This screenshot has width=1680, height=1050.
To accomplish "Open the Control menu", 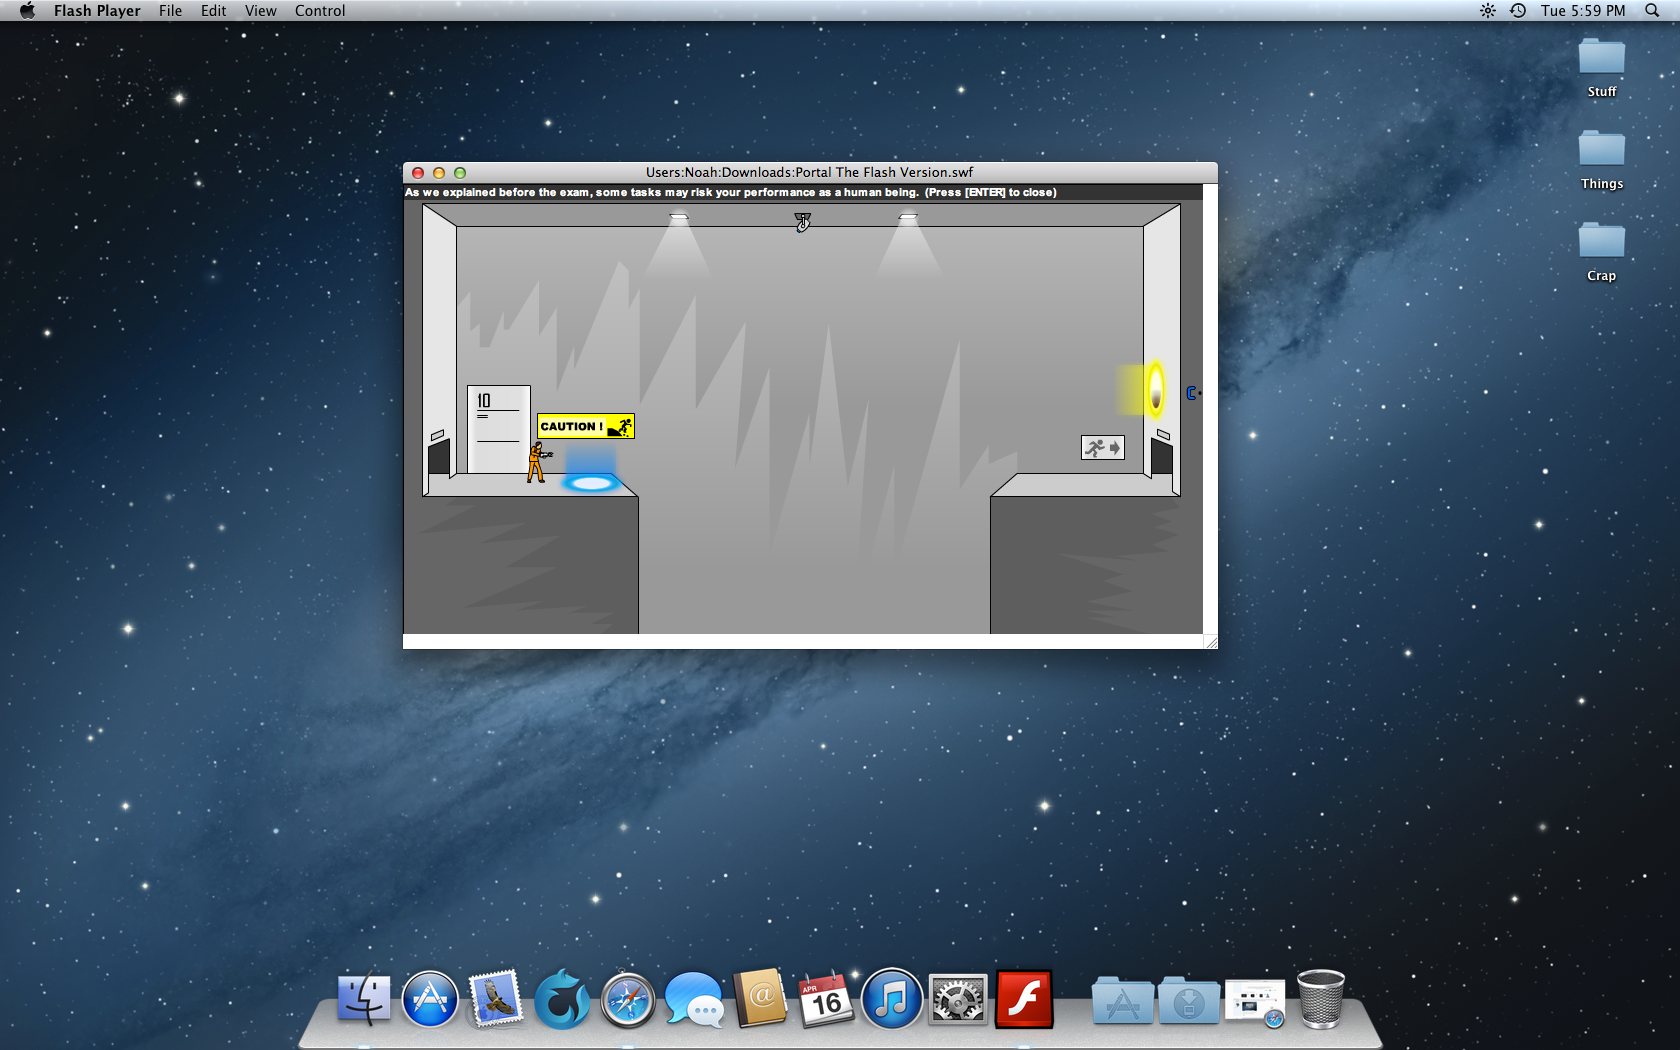I will [x=320, y=11].
